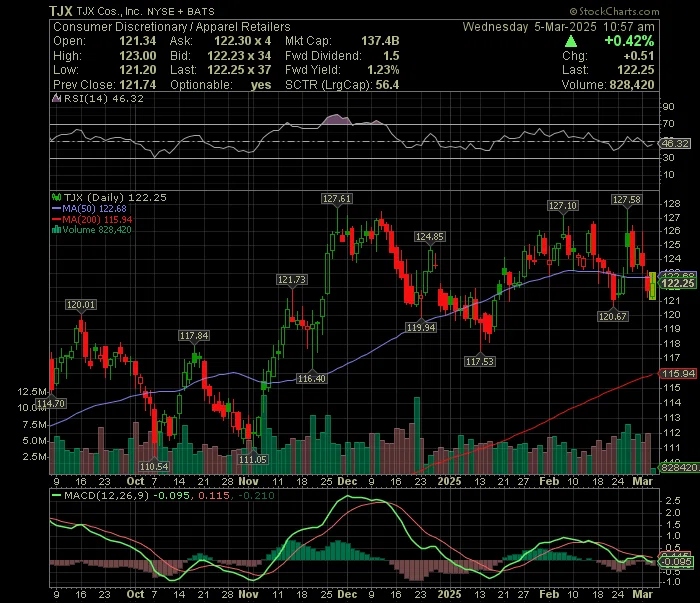Click the Volume bars legend icon
Image resolution: width=700 pixels, height=603 pixels.
pyautogui.click(x=57, y=230)
